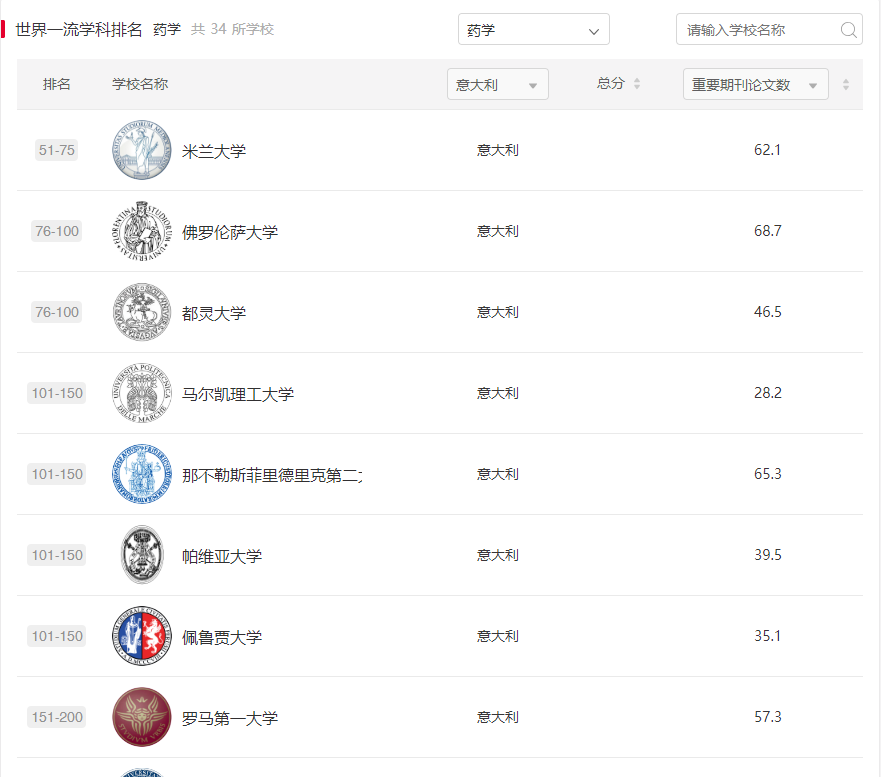Click the 佛罗伦萨大学 seal logo
Image resolution: width=881 pixels, height=777 pixels.
pos(142,231)
